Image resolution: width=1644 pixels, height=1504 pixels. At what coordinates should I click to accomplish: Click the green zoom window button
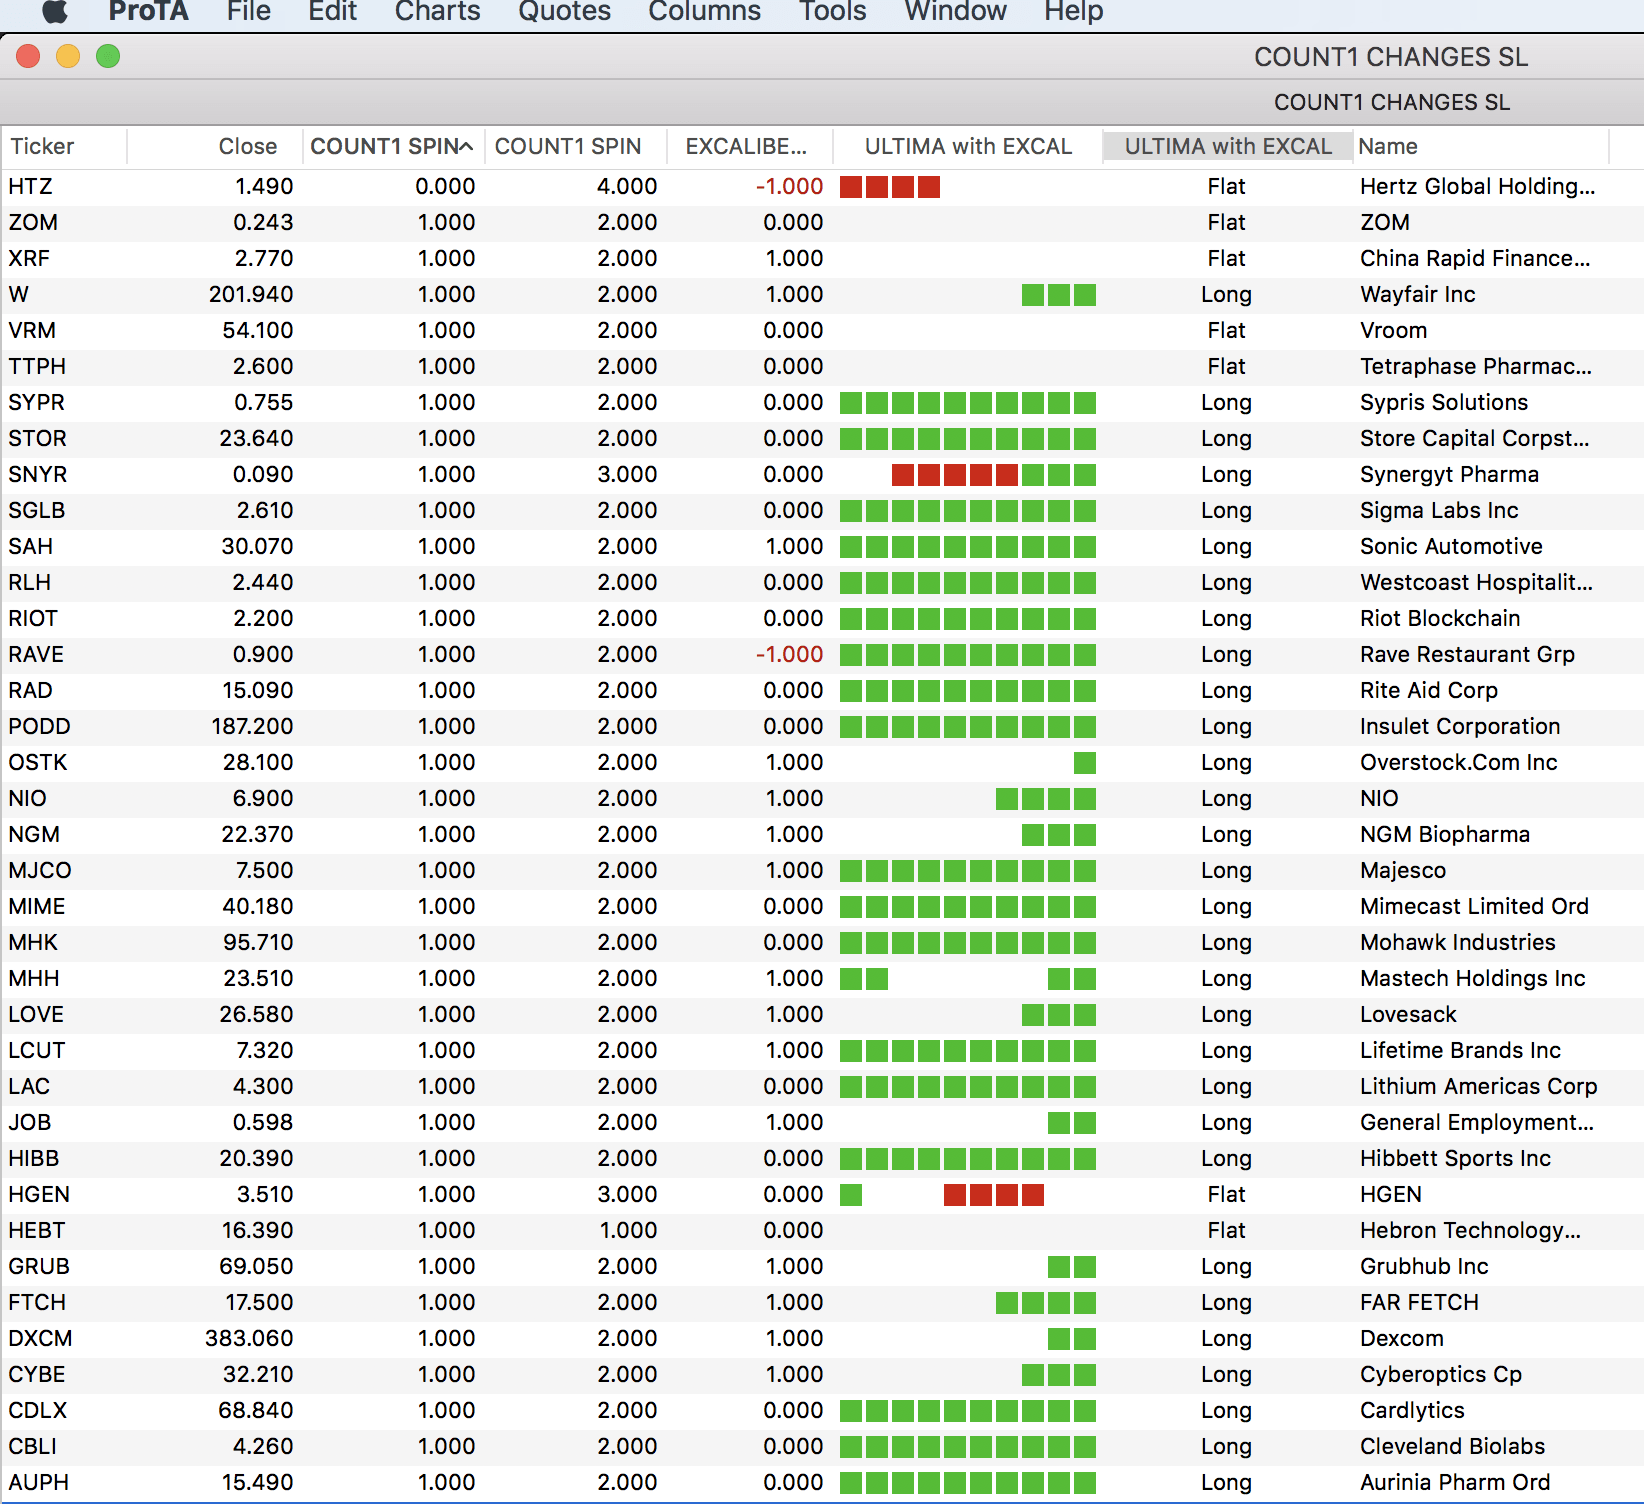click(x=108, y=57)
